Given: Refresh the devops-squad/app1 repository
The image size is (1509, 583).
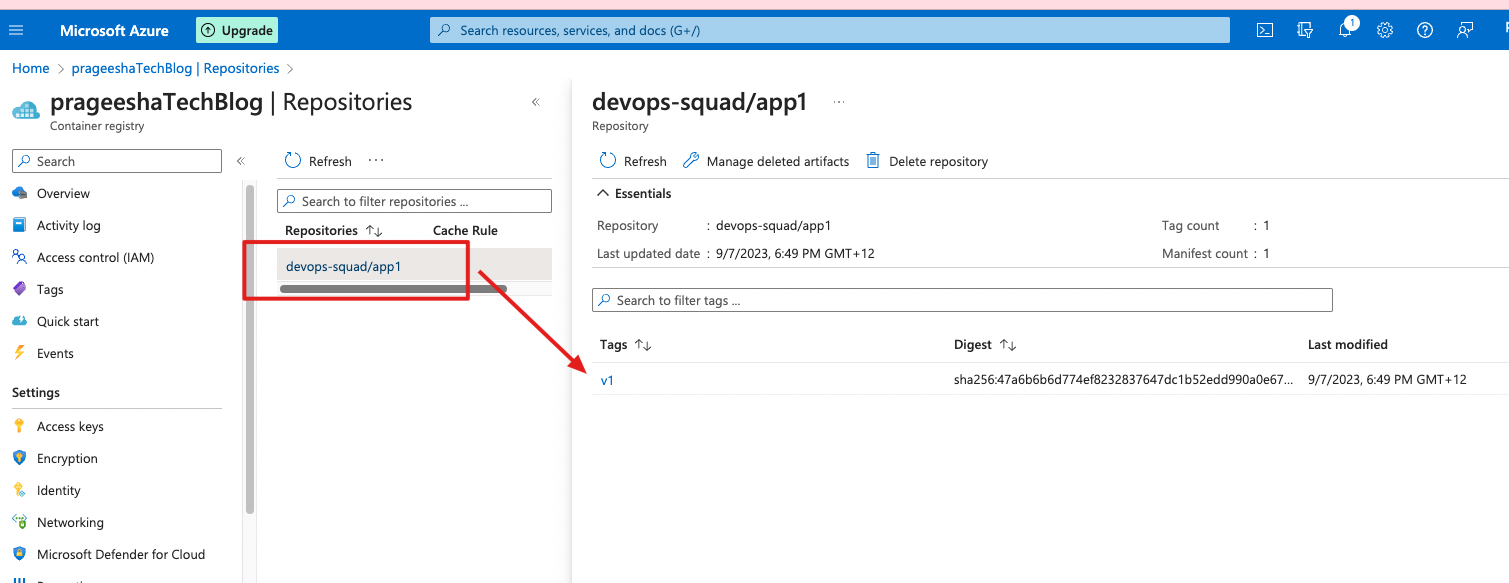Looking at the screenshot, I should [x=632, y=160].
